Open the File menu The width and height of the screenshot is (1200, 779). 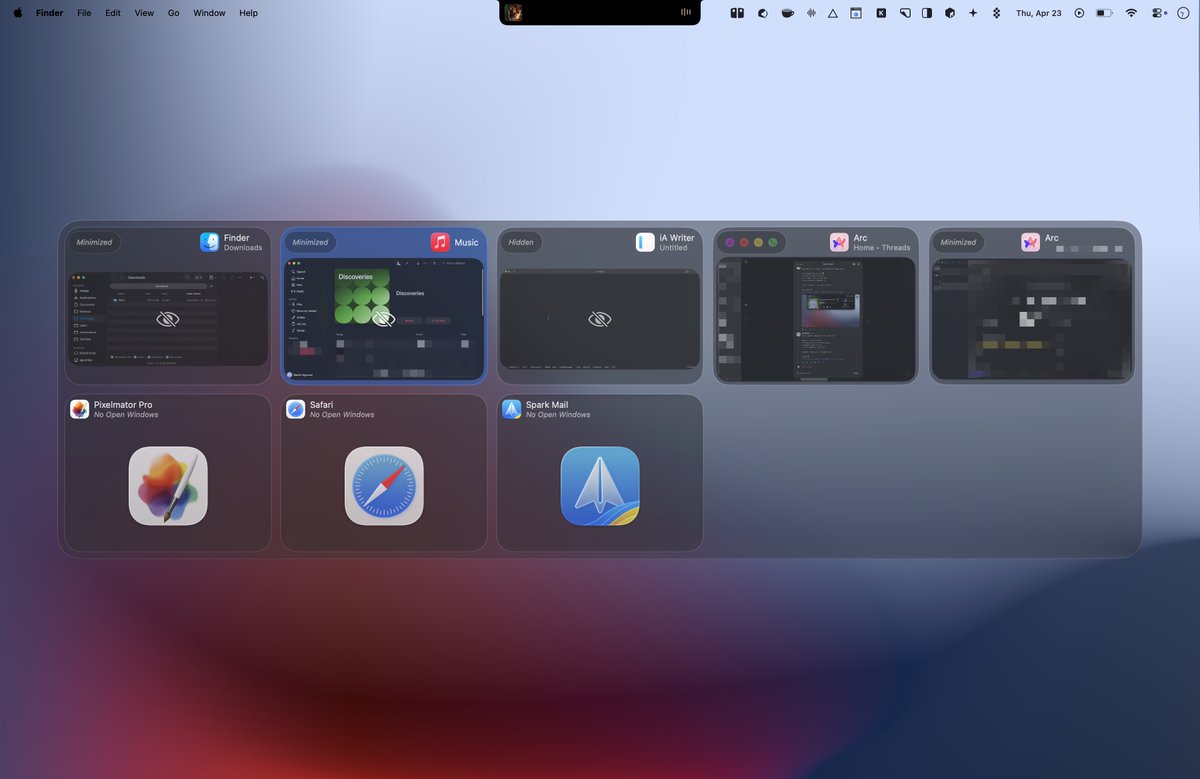tap(84, 13)
